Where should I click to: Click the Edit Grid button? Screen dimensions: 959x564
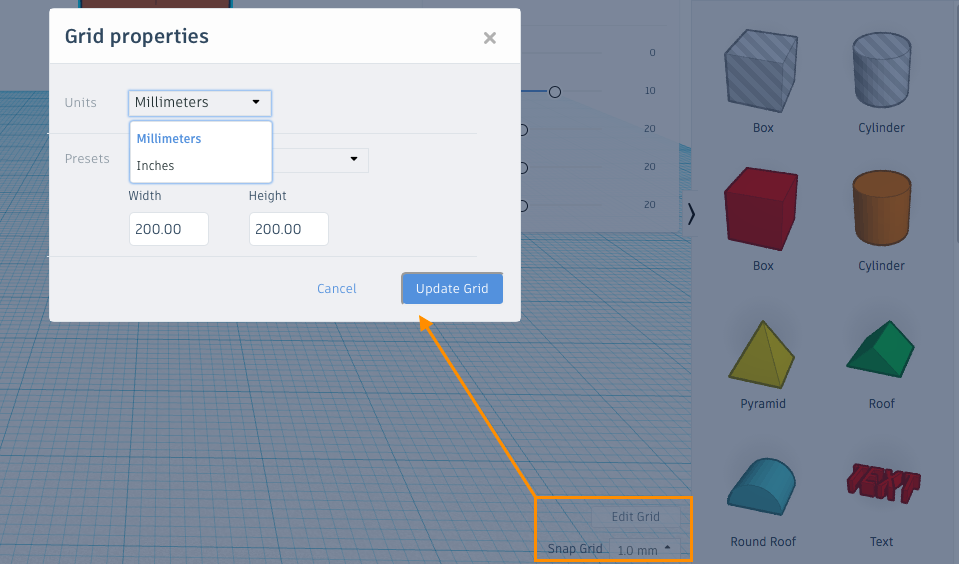pos(635,517)
